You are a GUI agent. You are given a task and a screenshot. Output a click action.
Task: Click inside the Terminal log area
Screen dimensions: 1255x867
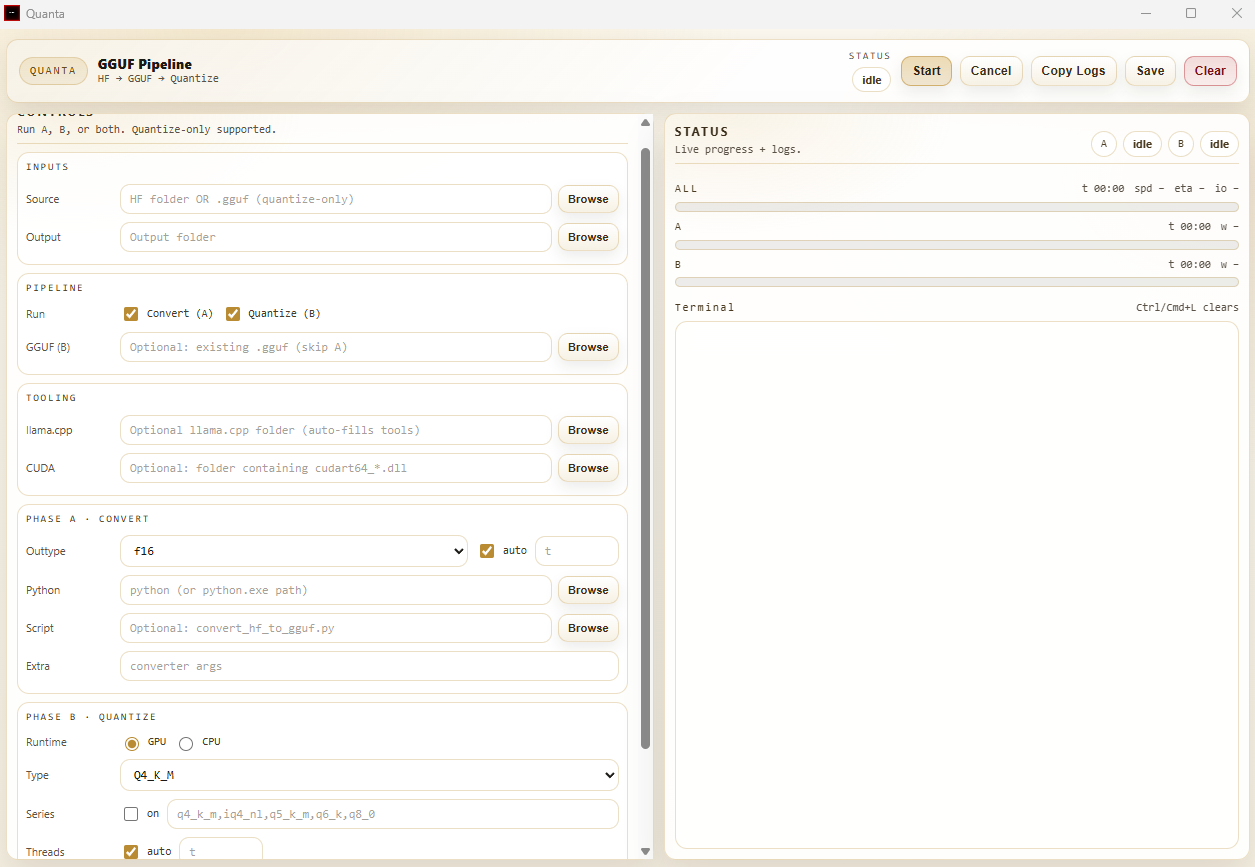[957, 585]
